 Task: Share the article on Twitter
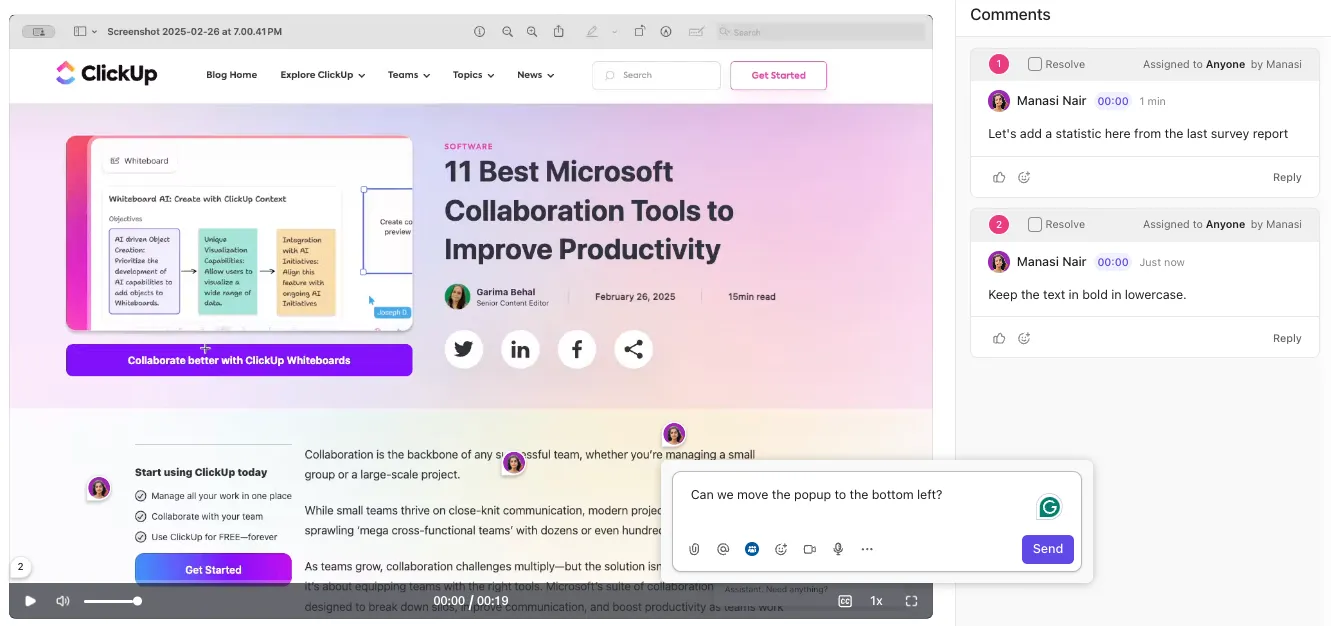[464, 349]
